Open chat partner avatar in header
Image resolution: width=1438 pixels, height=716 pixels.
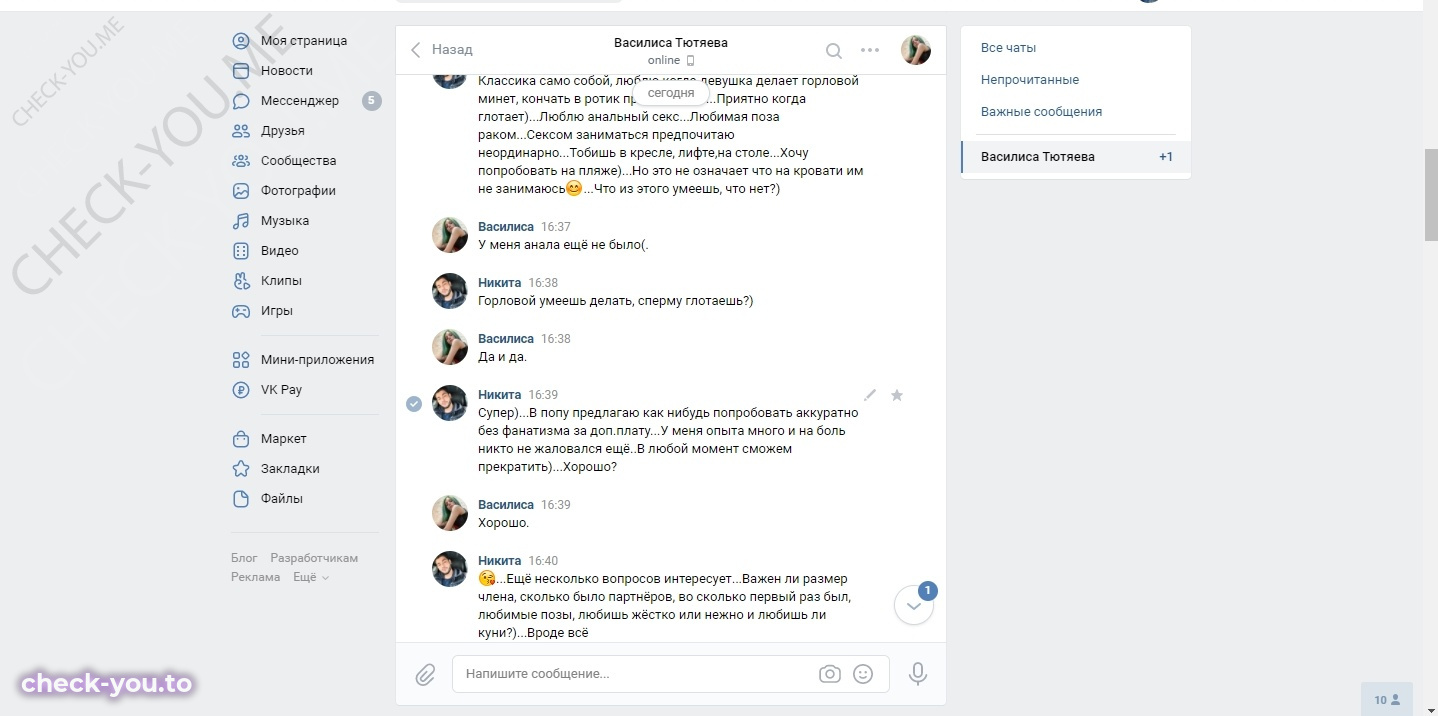(916, 50)
